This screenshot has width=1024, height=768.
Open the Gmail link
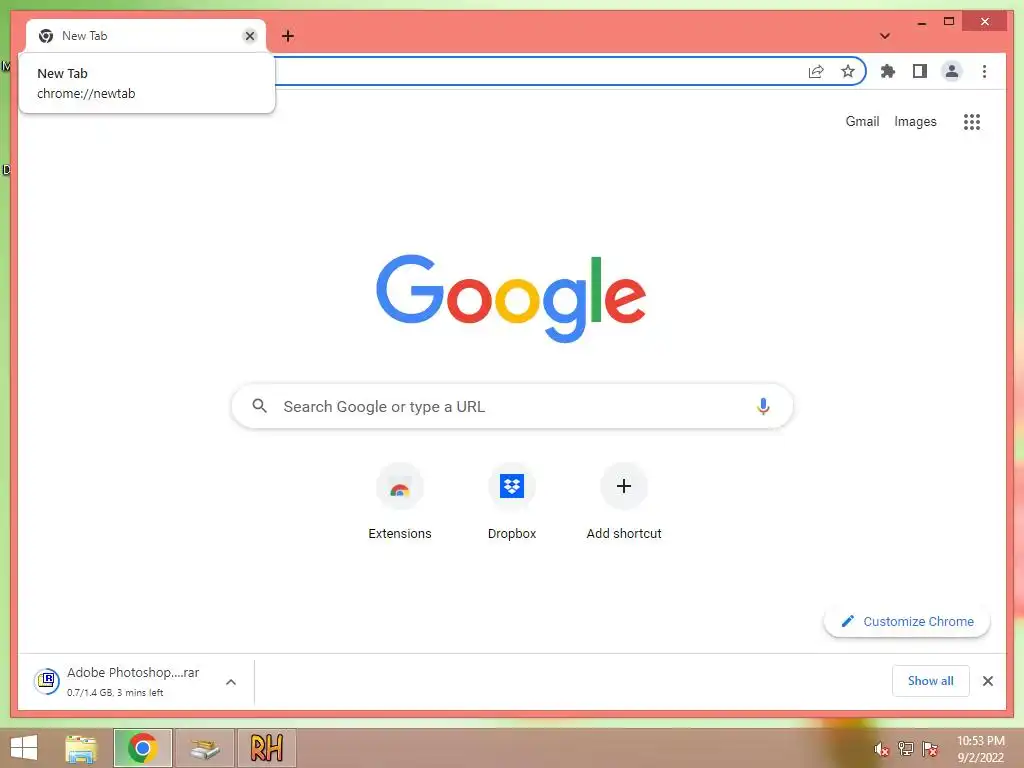(x=862, y=121)
